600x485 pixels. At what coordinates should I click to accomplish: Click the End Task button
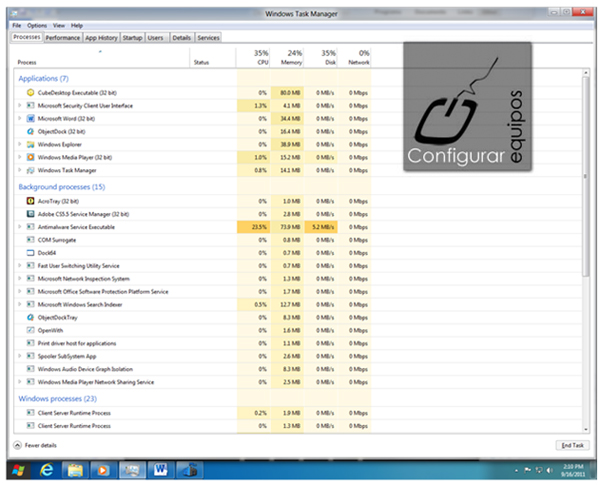(x=572, y=445)
